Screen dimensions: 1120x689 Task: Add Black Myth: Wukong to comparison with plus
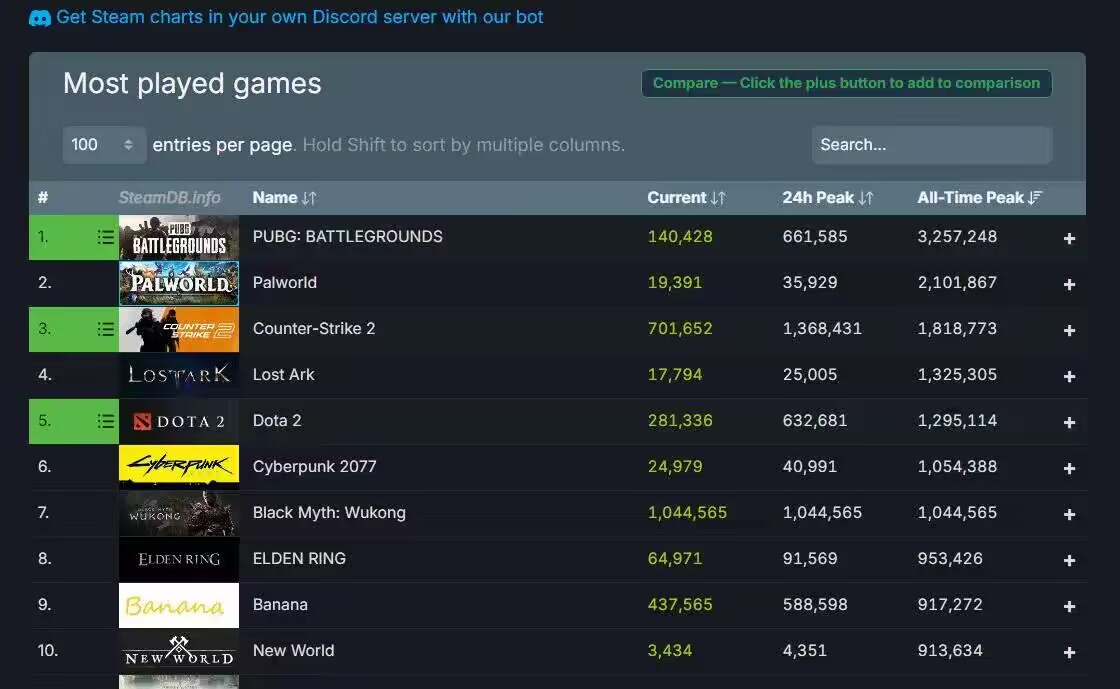(1069, 514)
